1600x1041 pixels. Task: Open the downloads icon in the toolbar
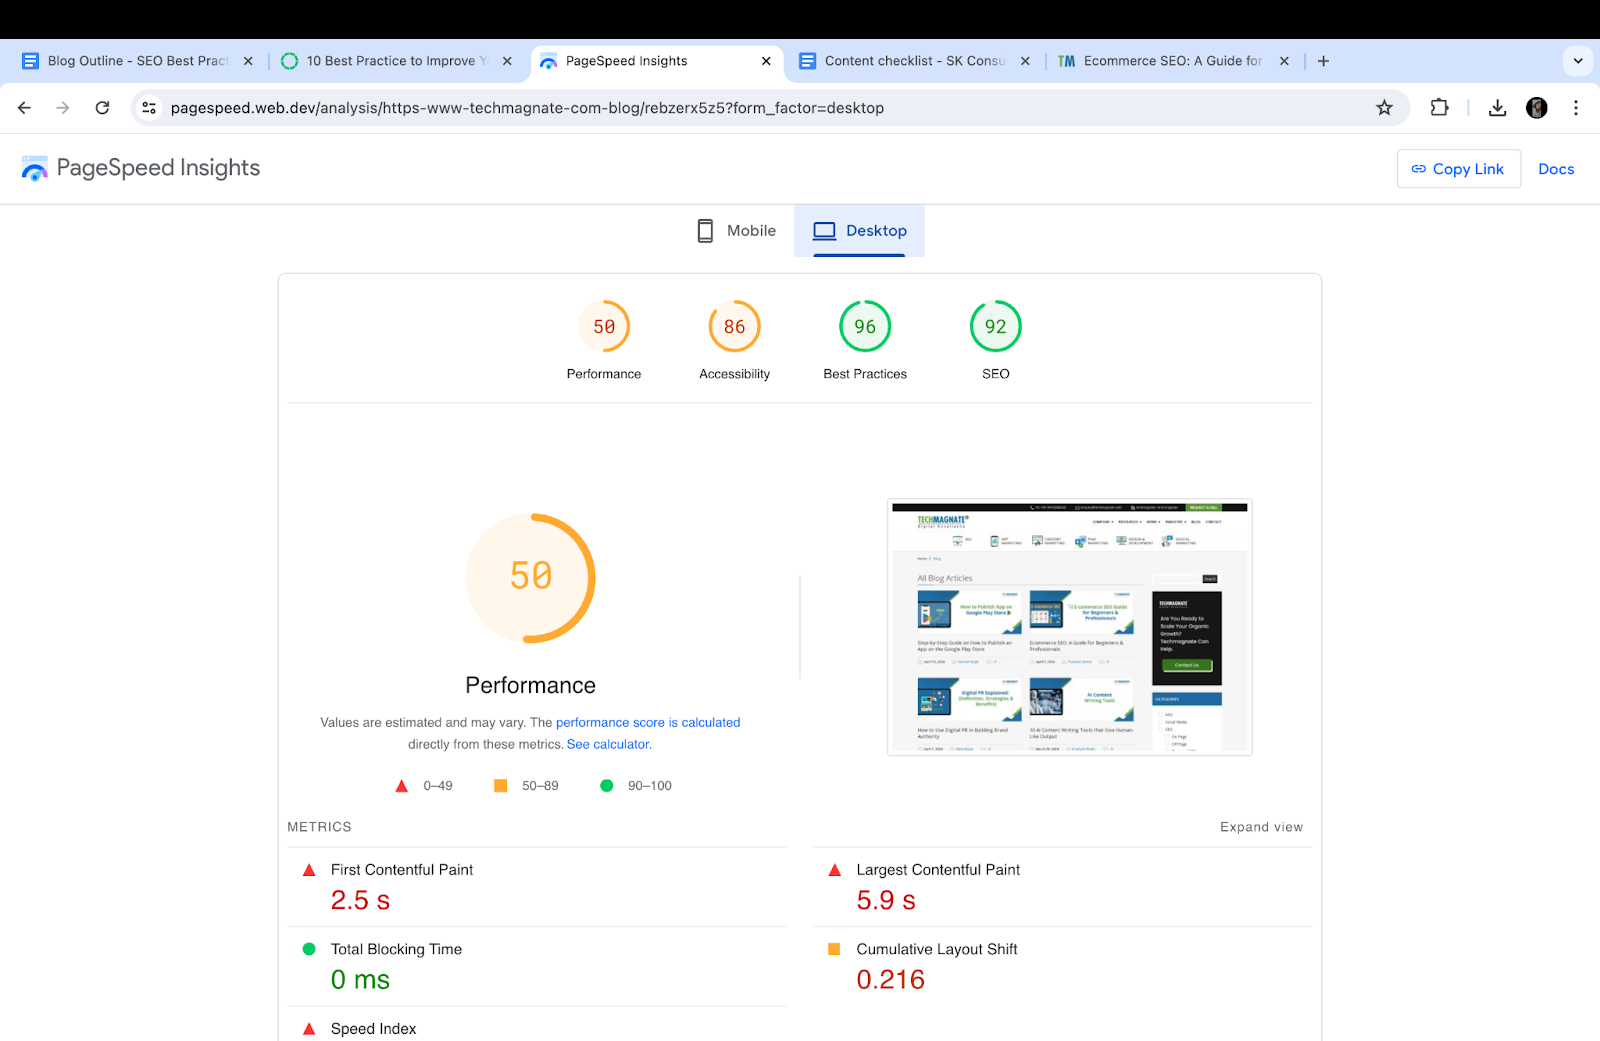[1497, 108]
